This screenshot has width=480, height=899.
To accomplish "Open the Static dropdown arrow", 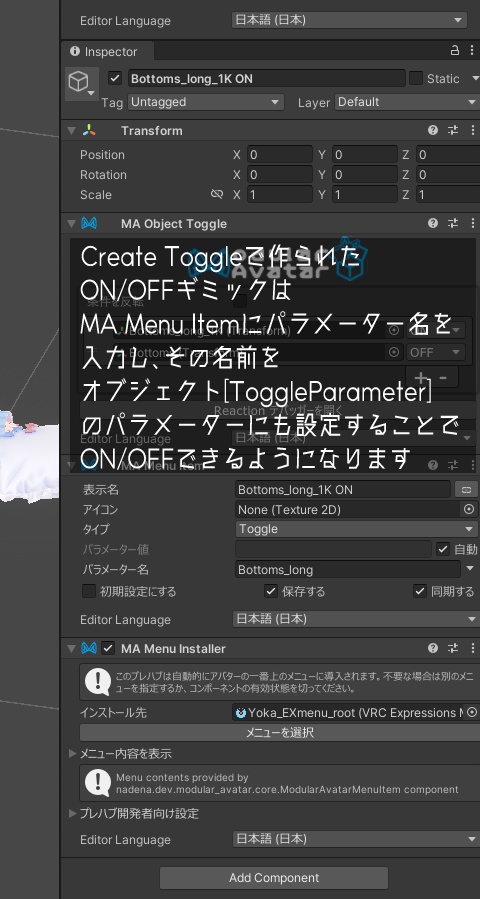I will tap(474, 79).
